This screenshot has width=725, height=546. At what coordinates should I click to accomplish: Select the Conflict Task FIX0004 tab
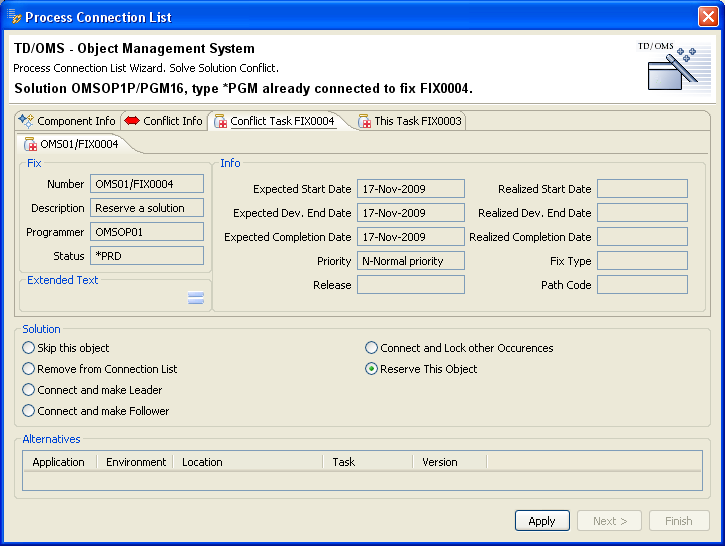click(x=274, y=121)
